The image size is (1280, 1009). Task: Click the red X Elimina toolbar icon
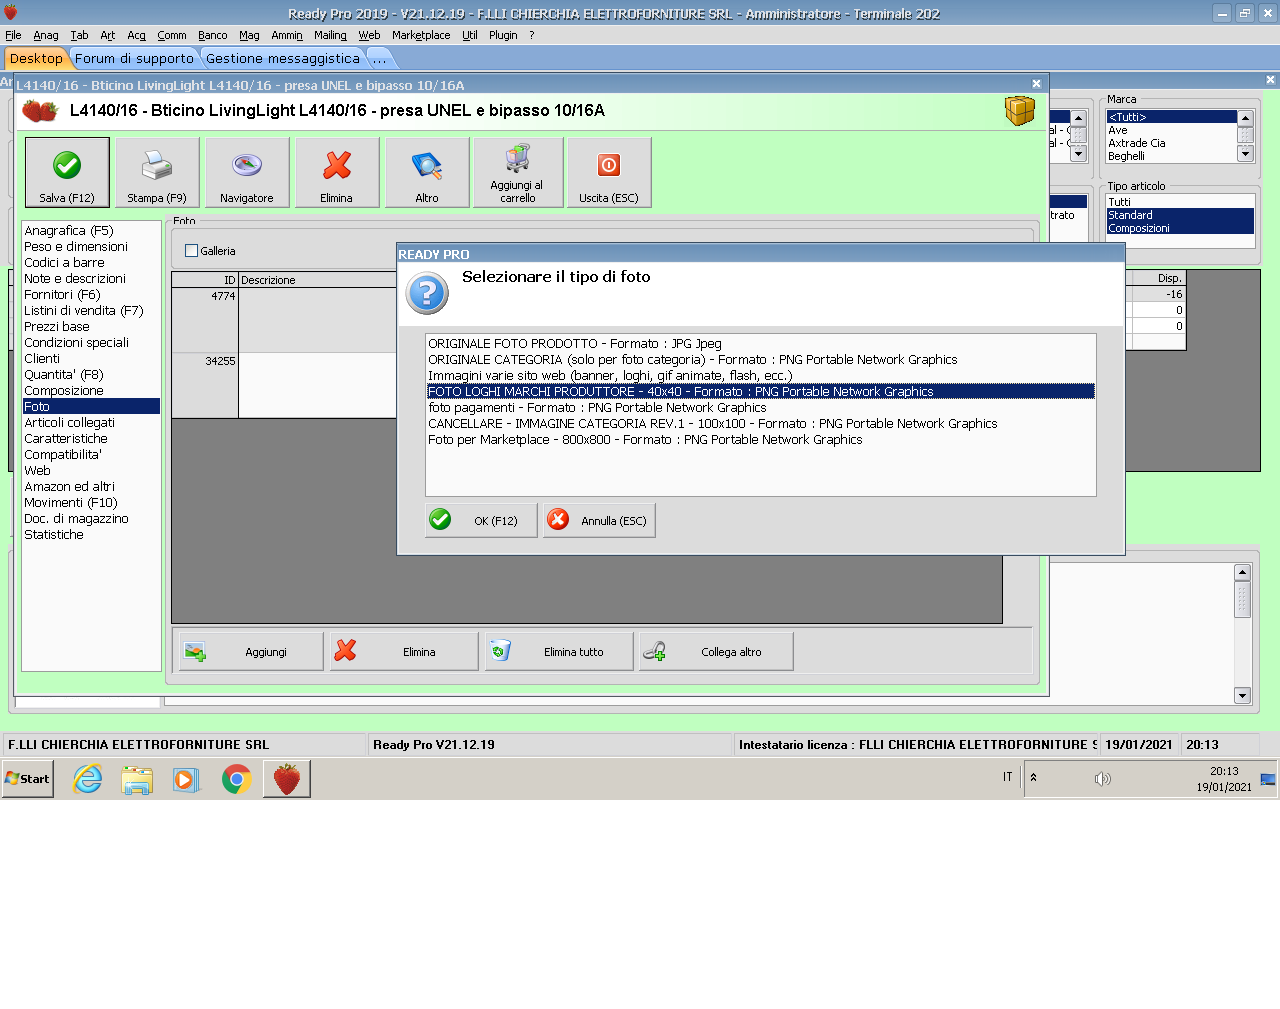pos(337,165)
